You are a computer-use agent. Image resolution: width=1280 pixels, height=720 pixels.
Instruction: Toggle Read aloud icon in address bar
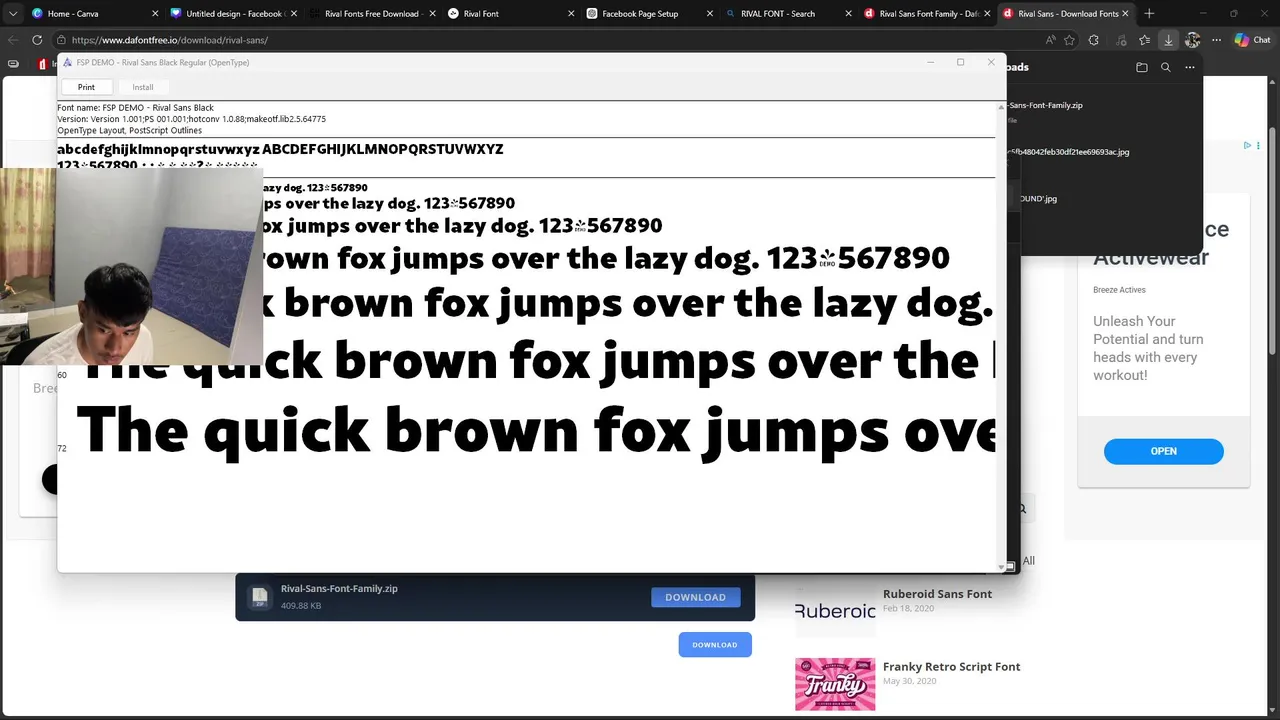click(x=1050, y=40)
